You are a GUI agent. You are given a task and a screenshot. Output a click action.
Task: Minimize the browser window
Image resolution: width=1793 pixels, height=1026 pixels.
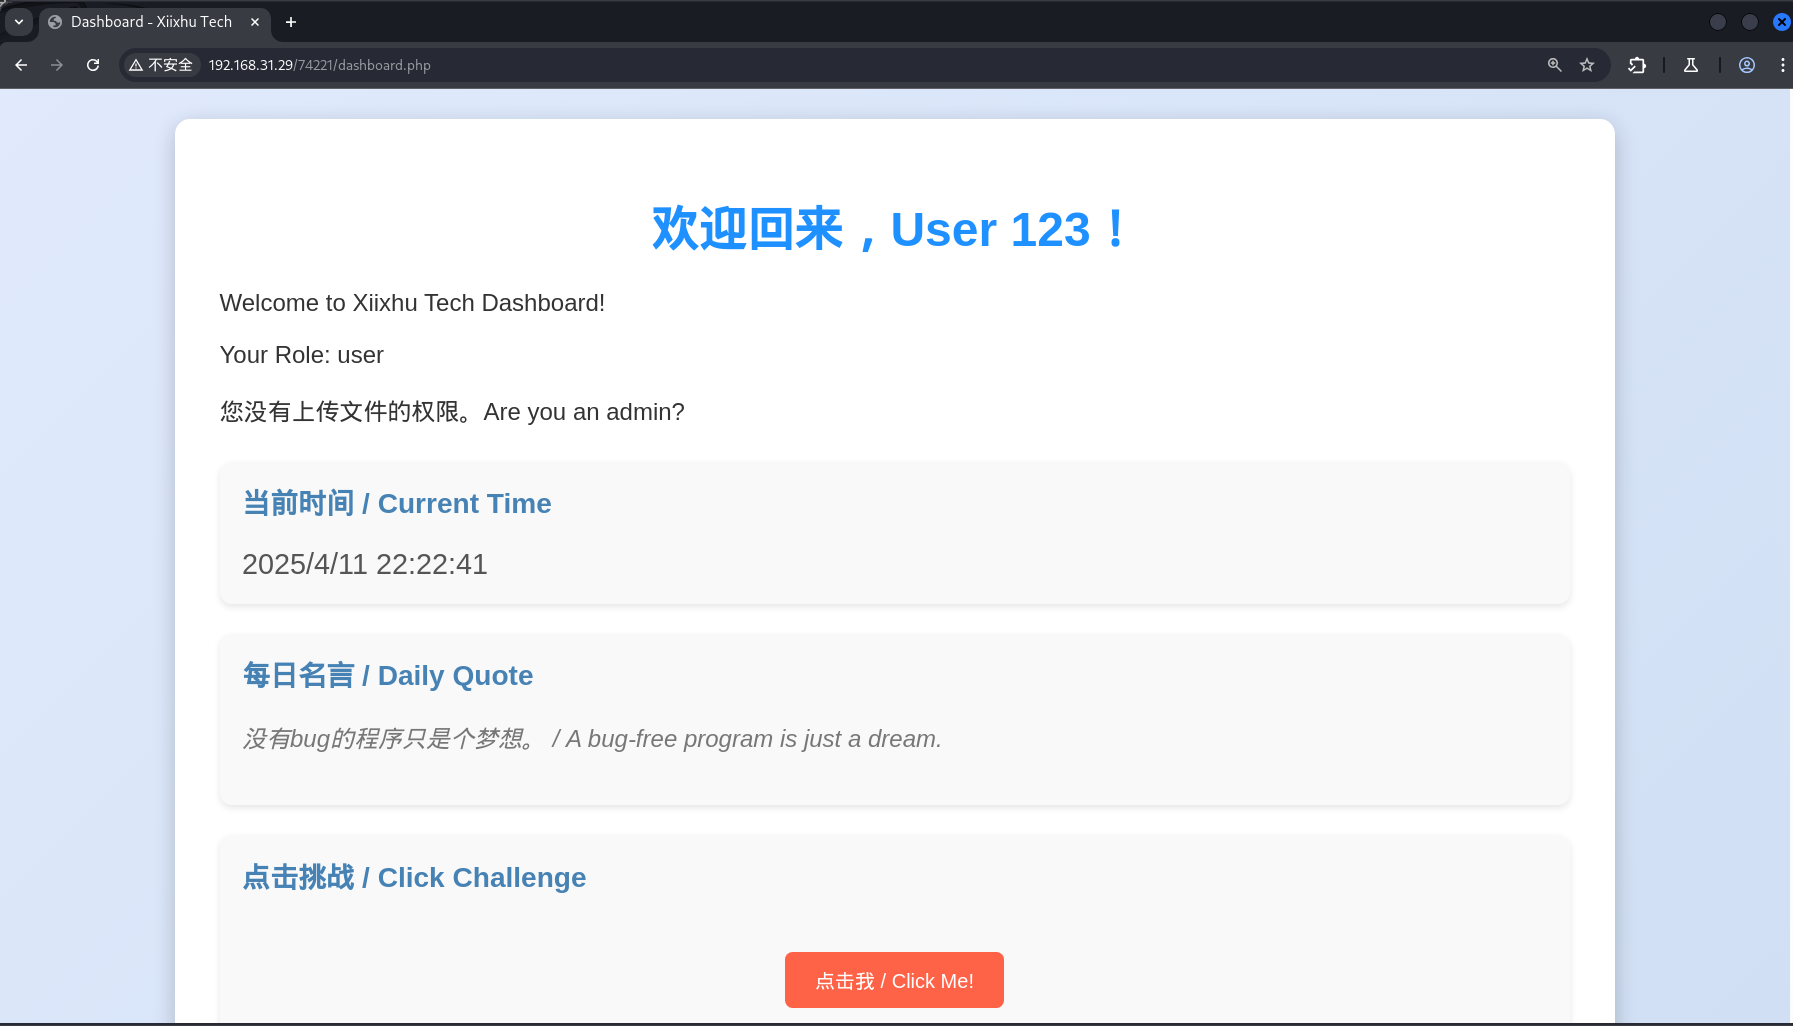pos(1717,22)
